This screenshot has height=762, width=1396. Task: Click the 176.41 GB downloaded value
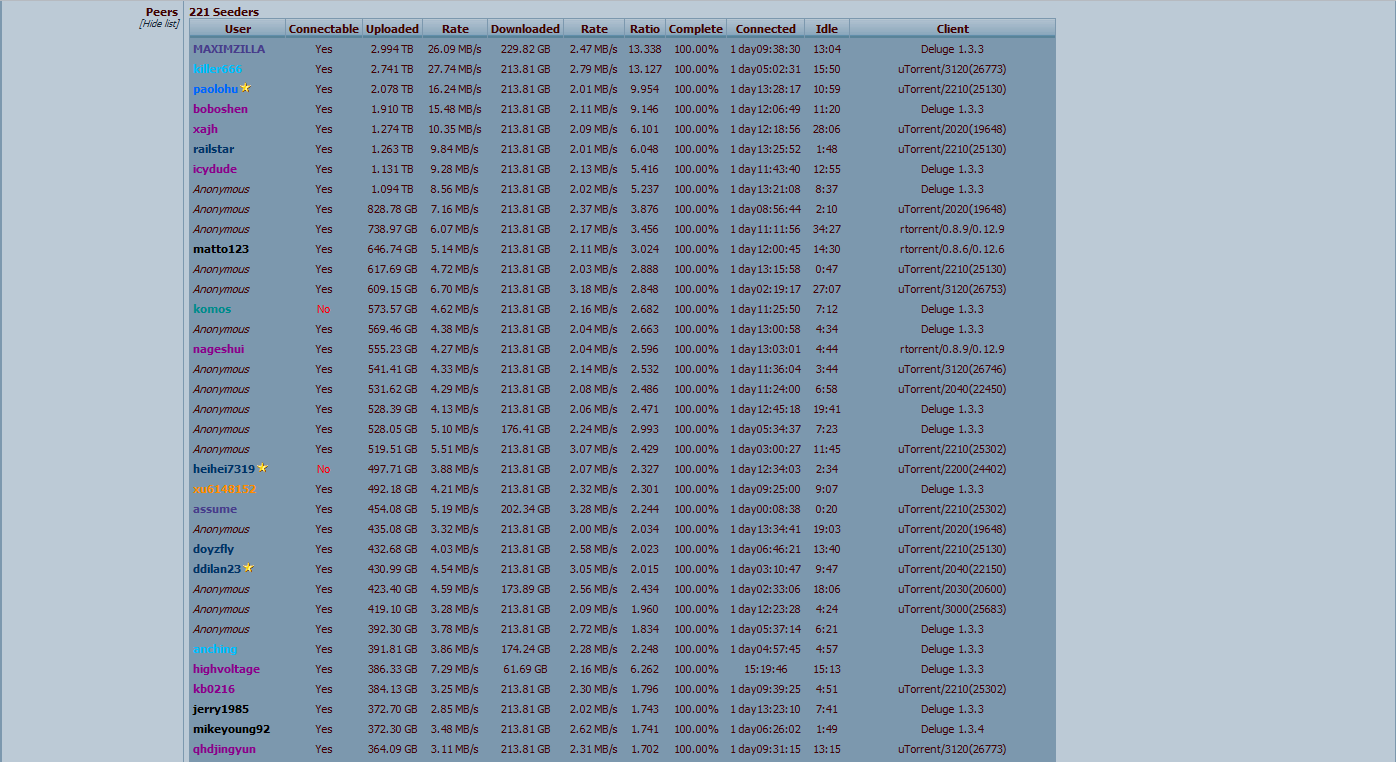pyautogui.click(x=525, y=429)
